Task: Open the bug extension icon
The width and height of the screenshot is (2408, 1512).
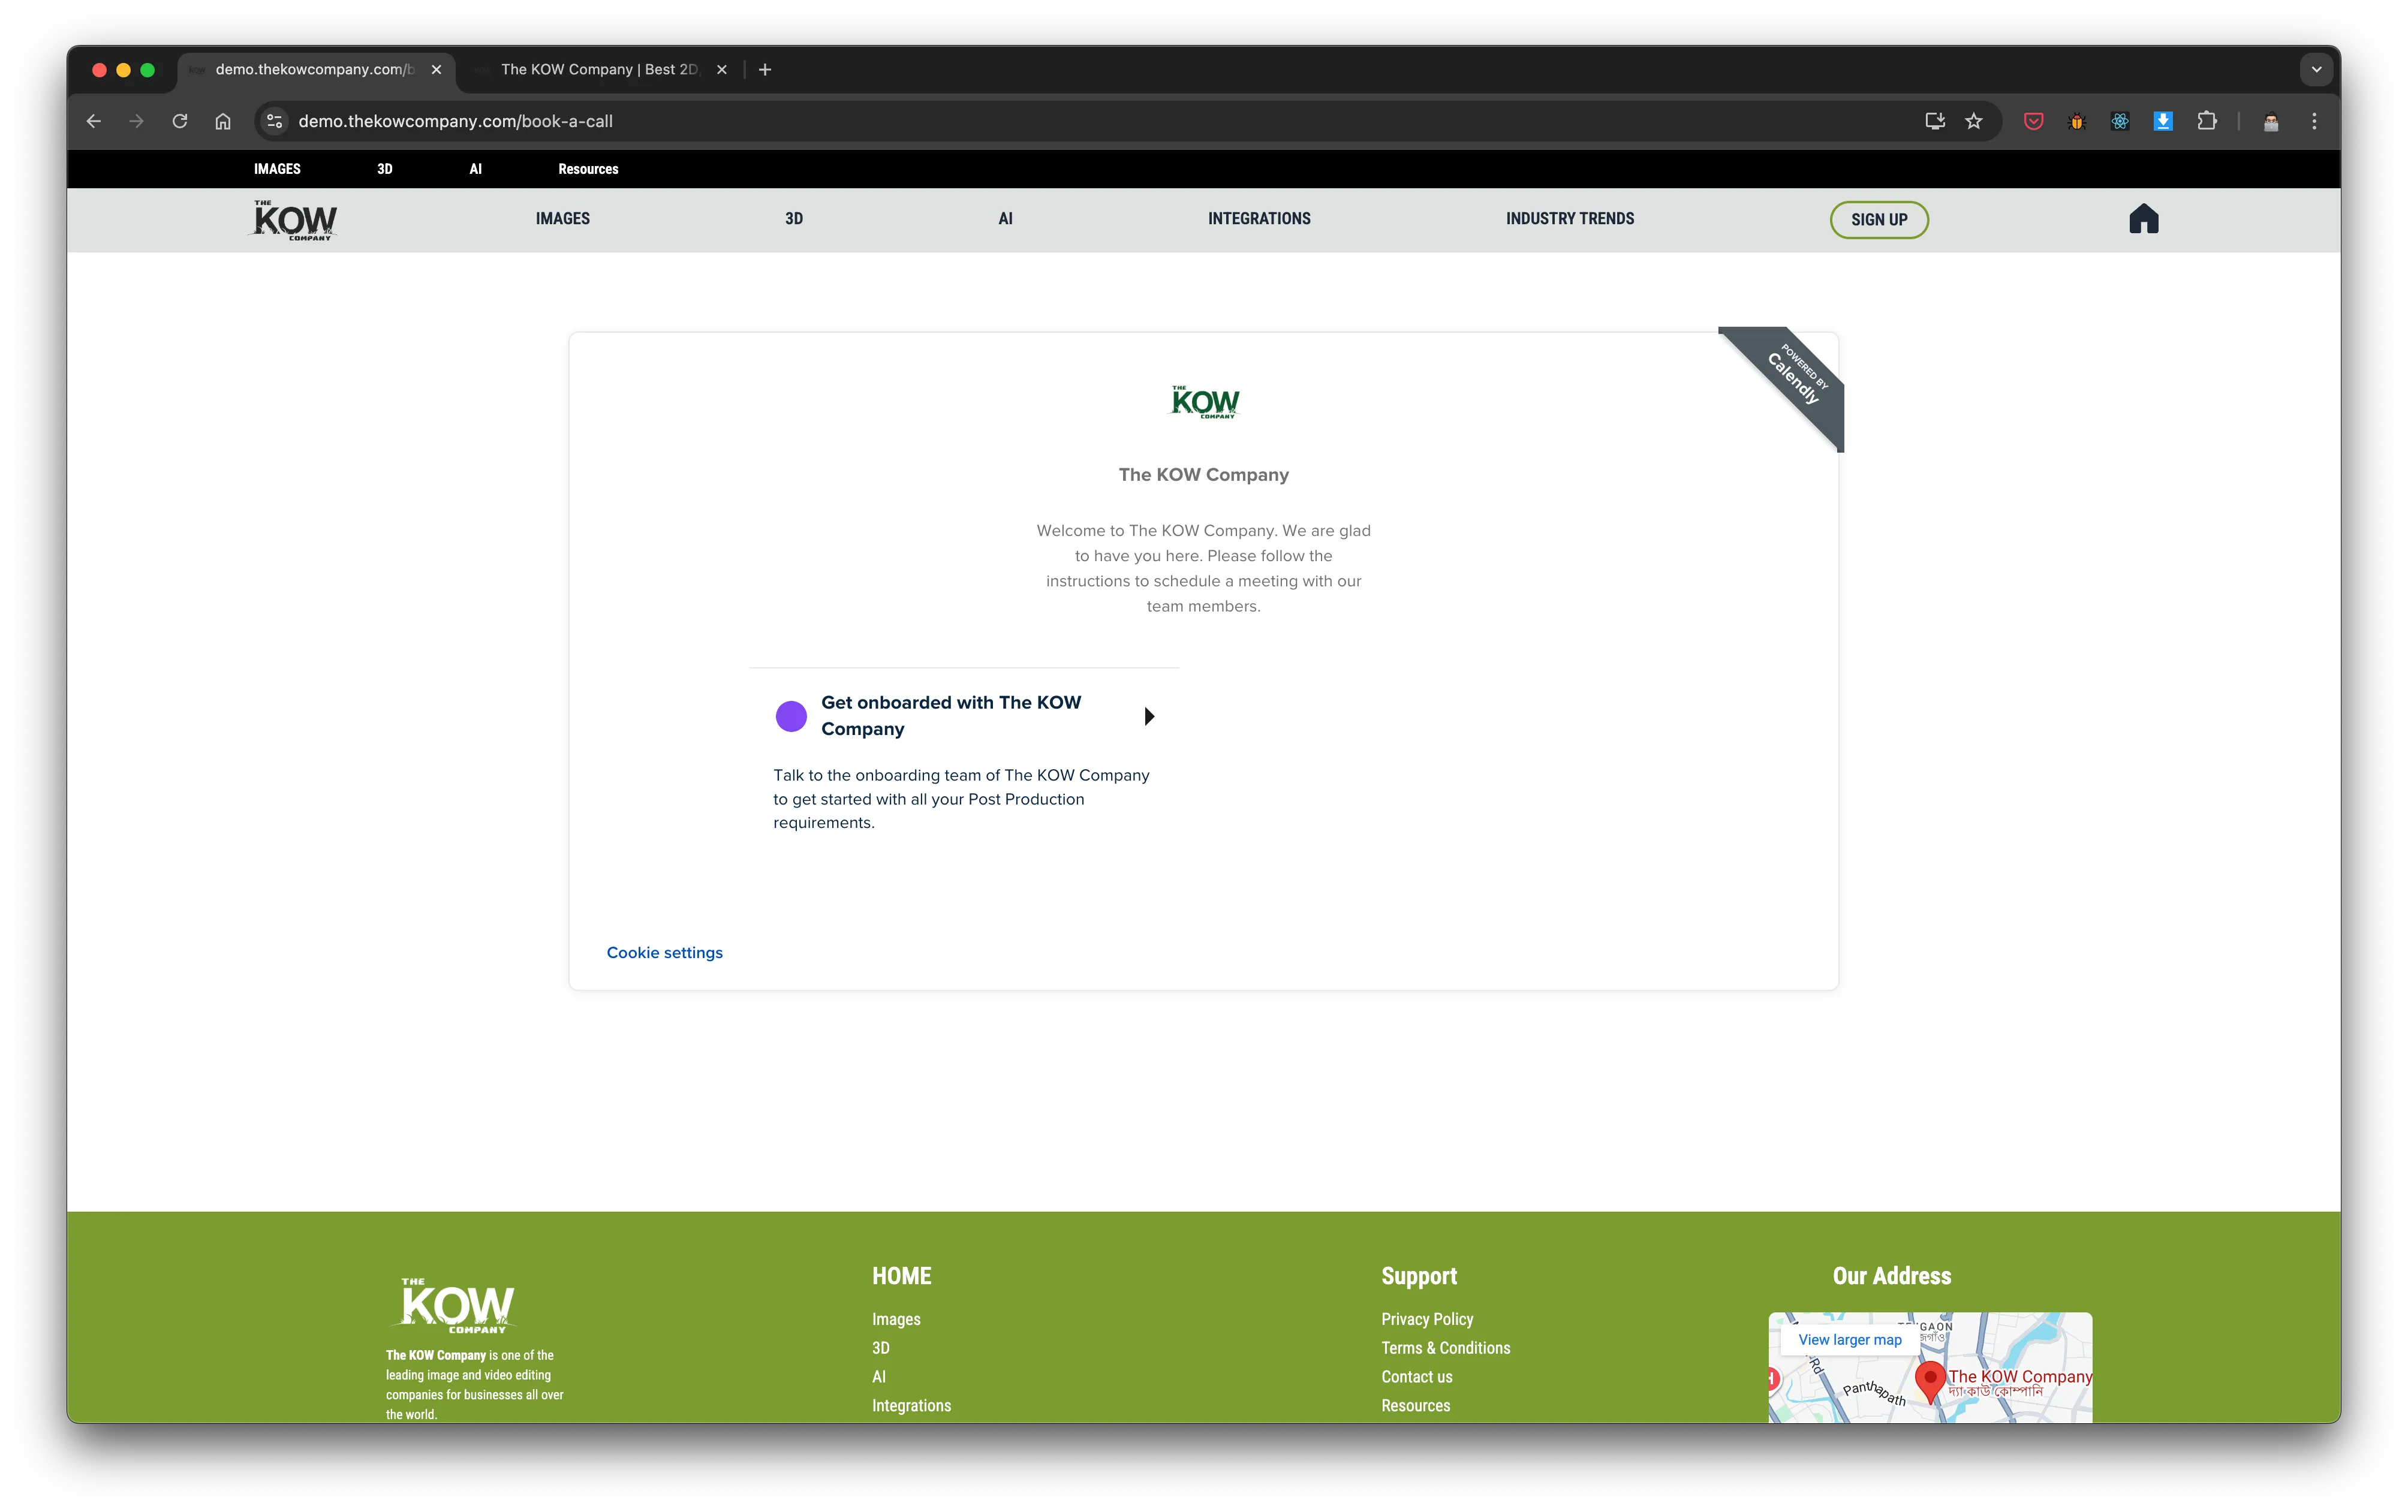Action: pos(2076,121)
